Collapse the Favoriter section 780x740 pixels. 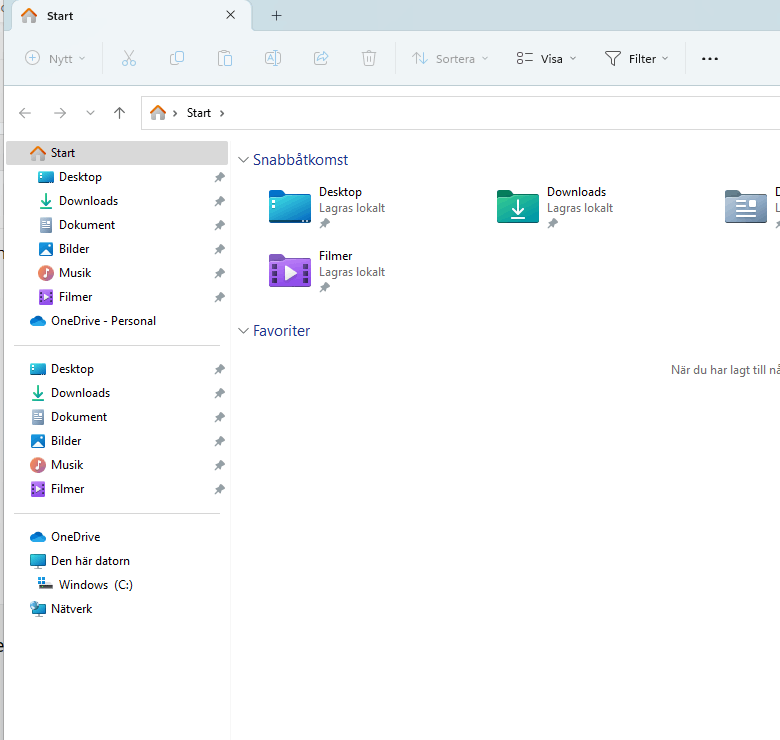243,331
